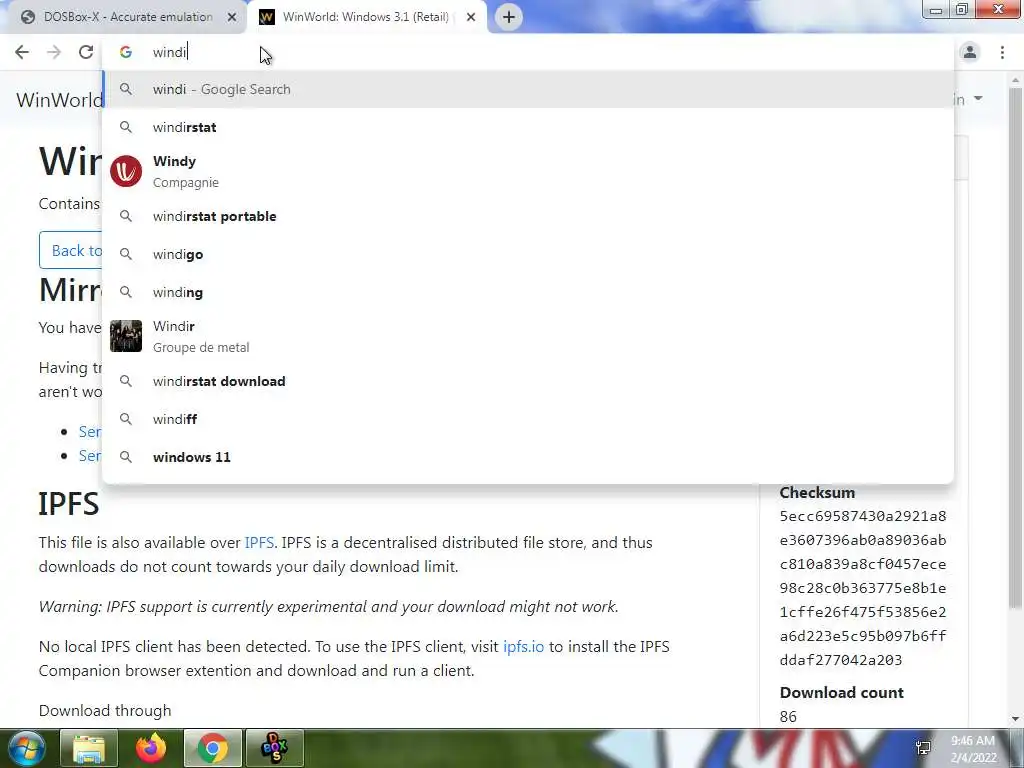Open the Windows Start menu orb
This screenshot has height=768, width=1024.
click(25, 748)
